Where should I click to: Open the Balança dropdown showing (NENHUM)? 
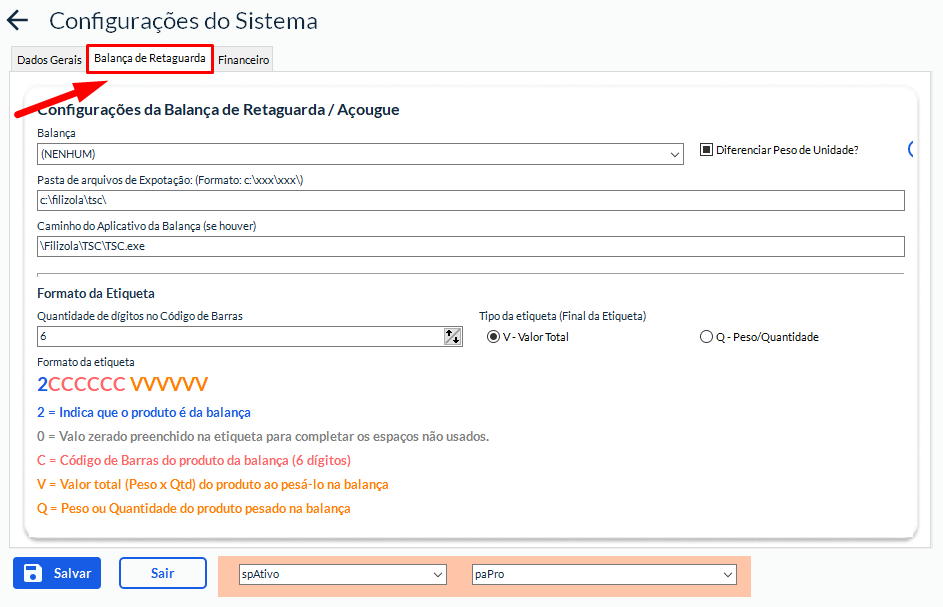click(x=360, y=154)
